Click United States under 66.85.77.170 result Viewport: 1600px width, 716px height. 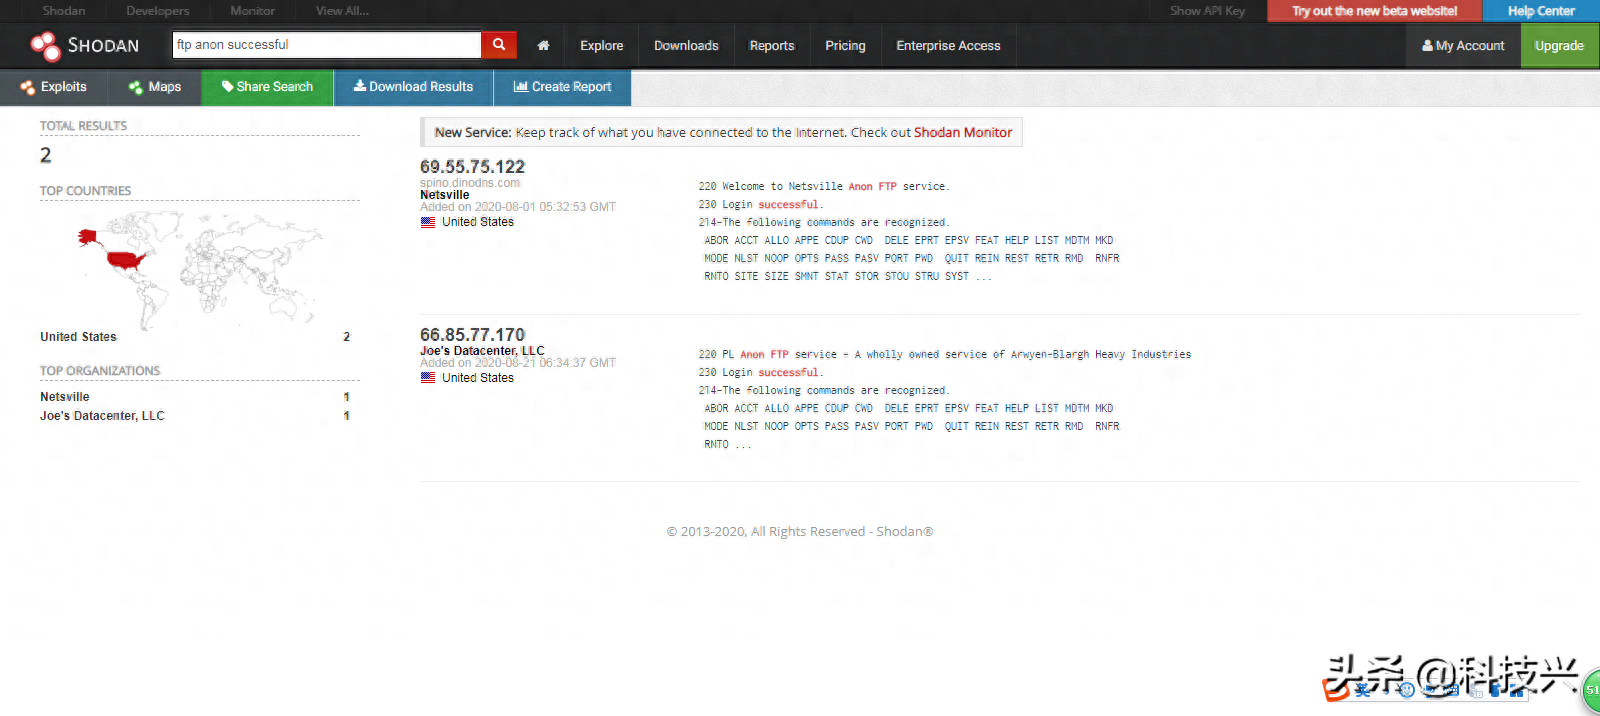(478, 378)
